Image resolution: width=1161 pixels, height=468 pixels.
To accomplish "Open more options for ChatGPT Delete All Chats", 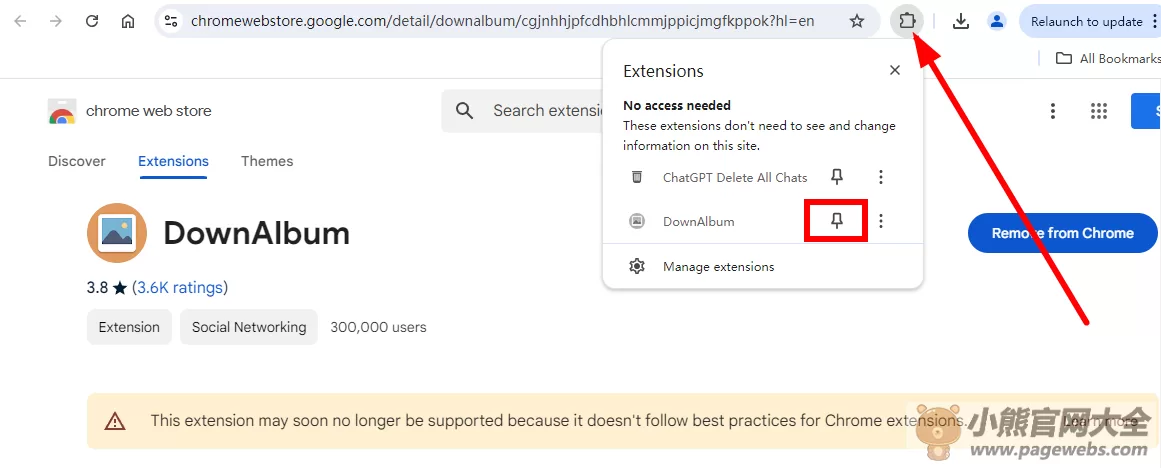I will tap(880, 177).
